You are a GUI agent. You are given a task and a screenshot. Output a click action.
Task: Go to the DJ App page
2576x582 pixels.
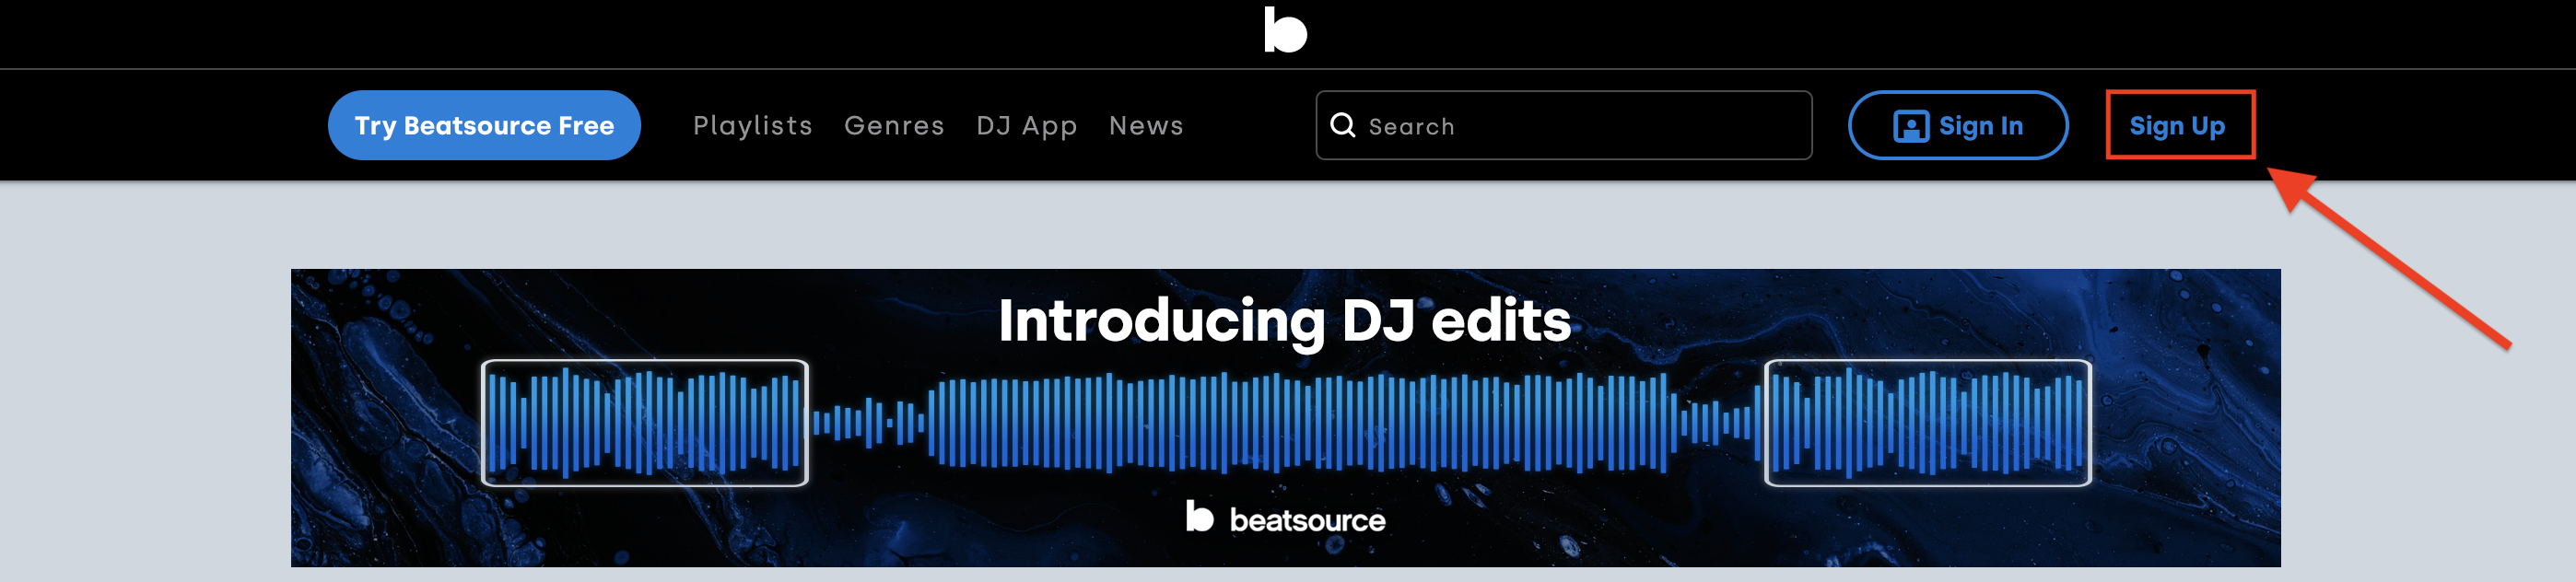point(1026,126)
